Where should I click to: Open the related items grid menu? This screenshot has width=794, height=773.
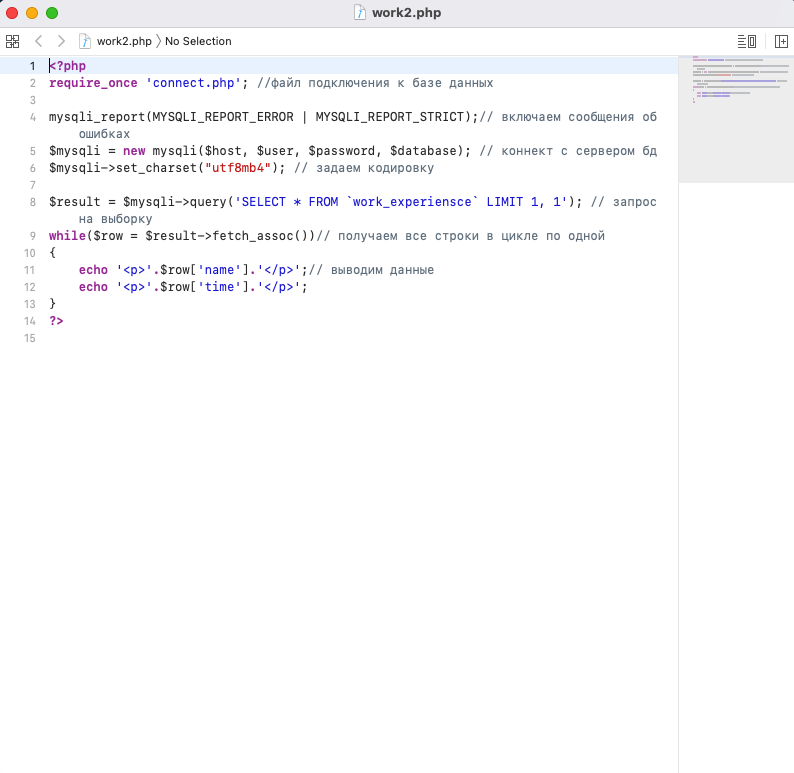tap(13, 41)
